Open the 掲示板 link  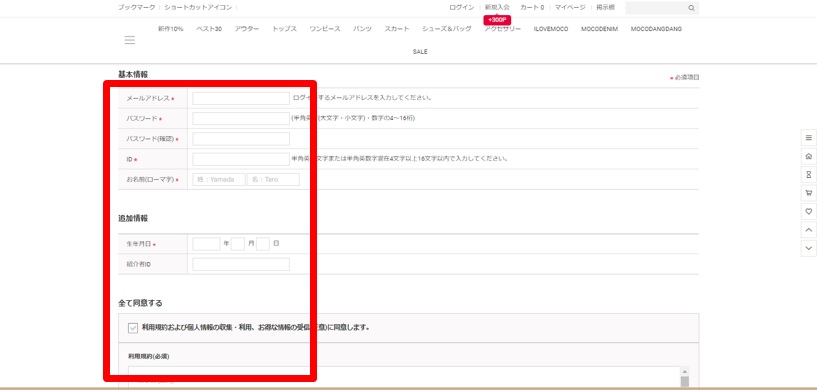(605, 7)
